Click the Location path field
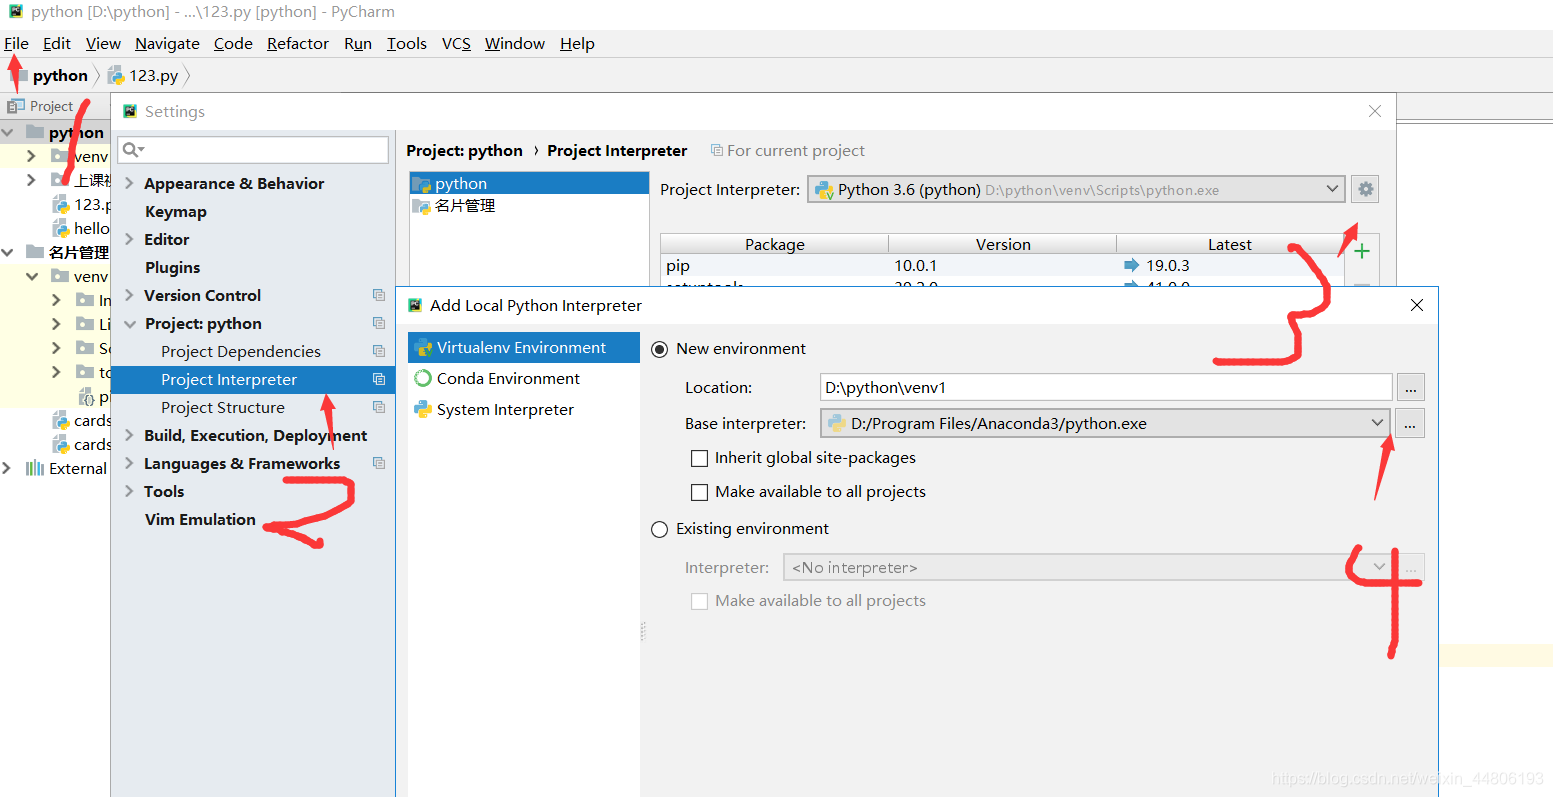This screenshot has height=797, width=1553. click(1106, 387)
